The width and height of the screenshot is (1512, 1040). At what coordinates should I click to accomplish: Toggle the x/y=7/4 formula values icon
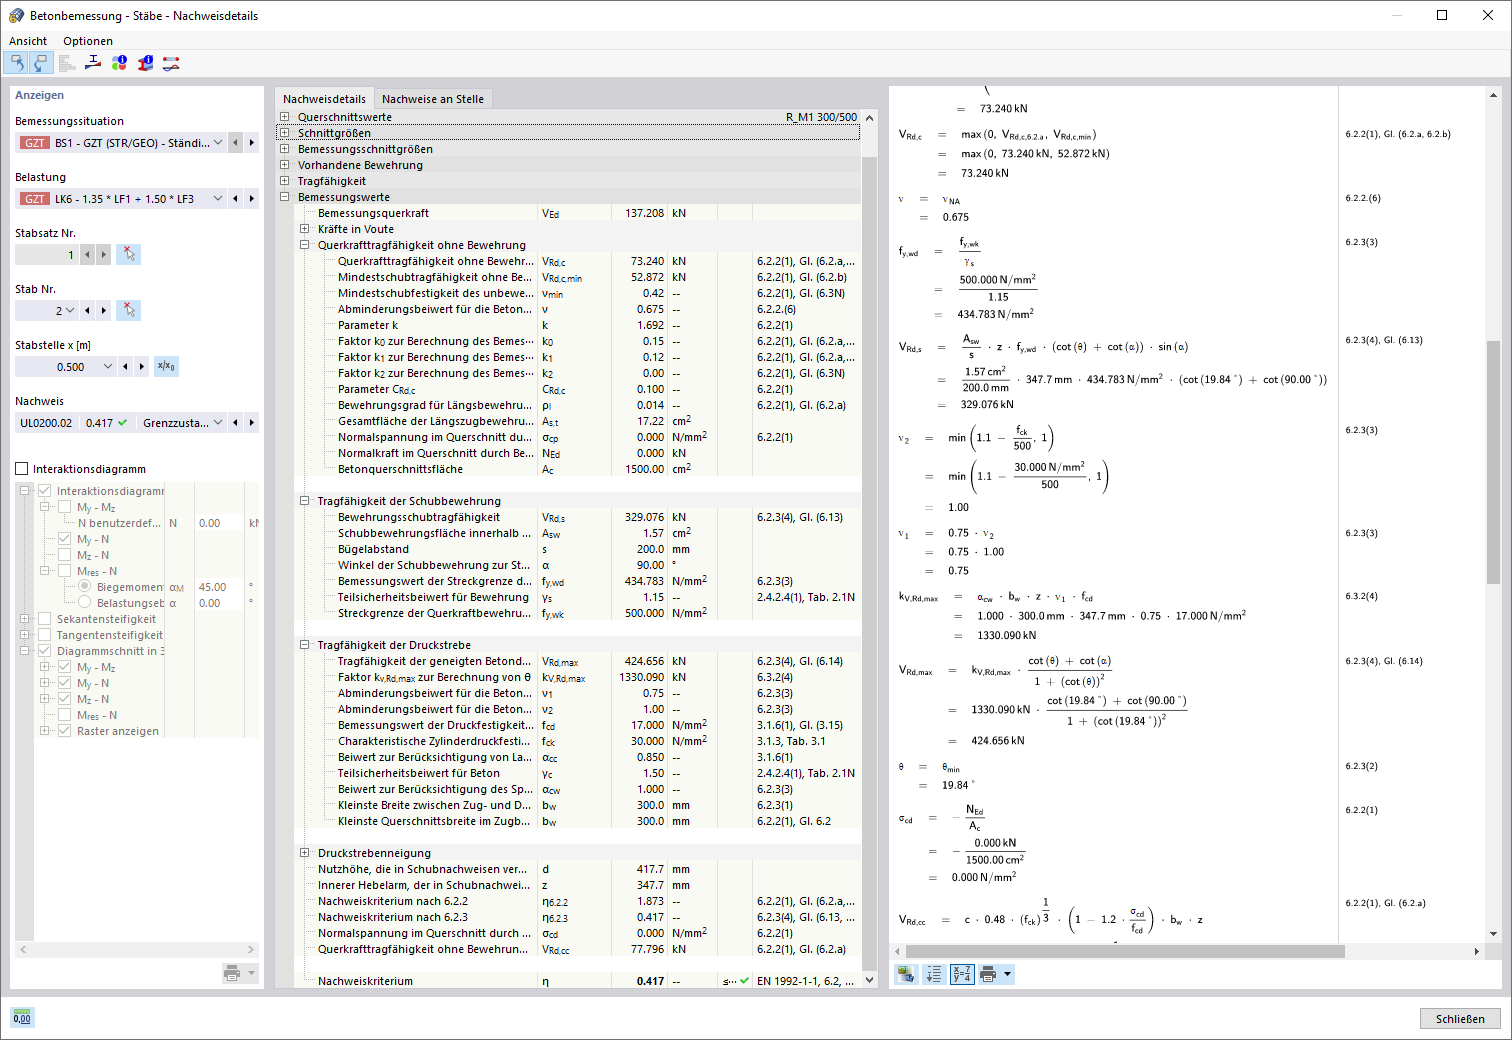click(x=962, y=974)
